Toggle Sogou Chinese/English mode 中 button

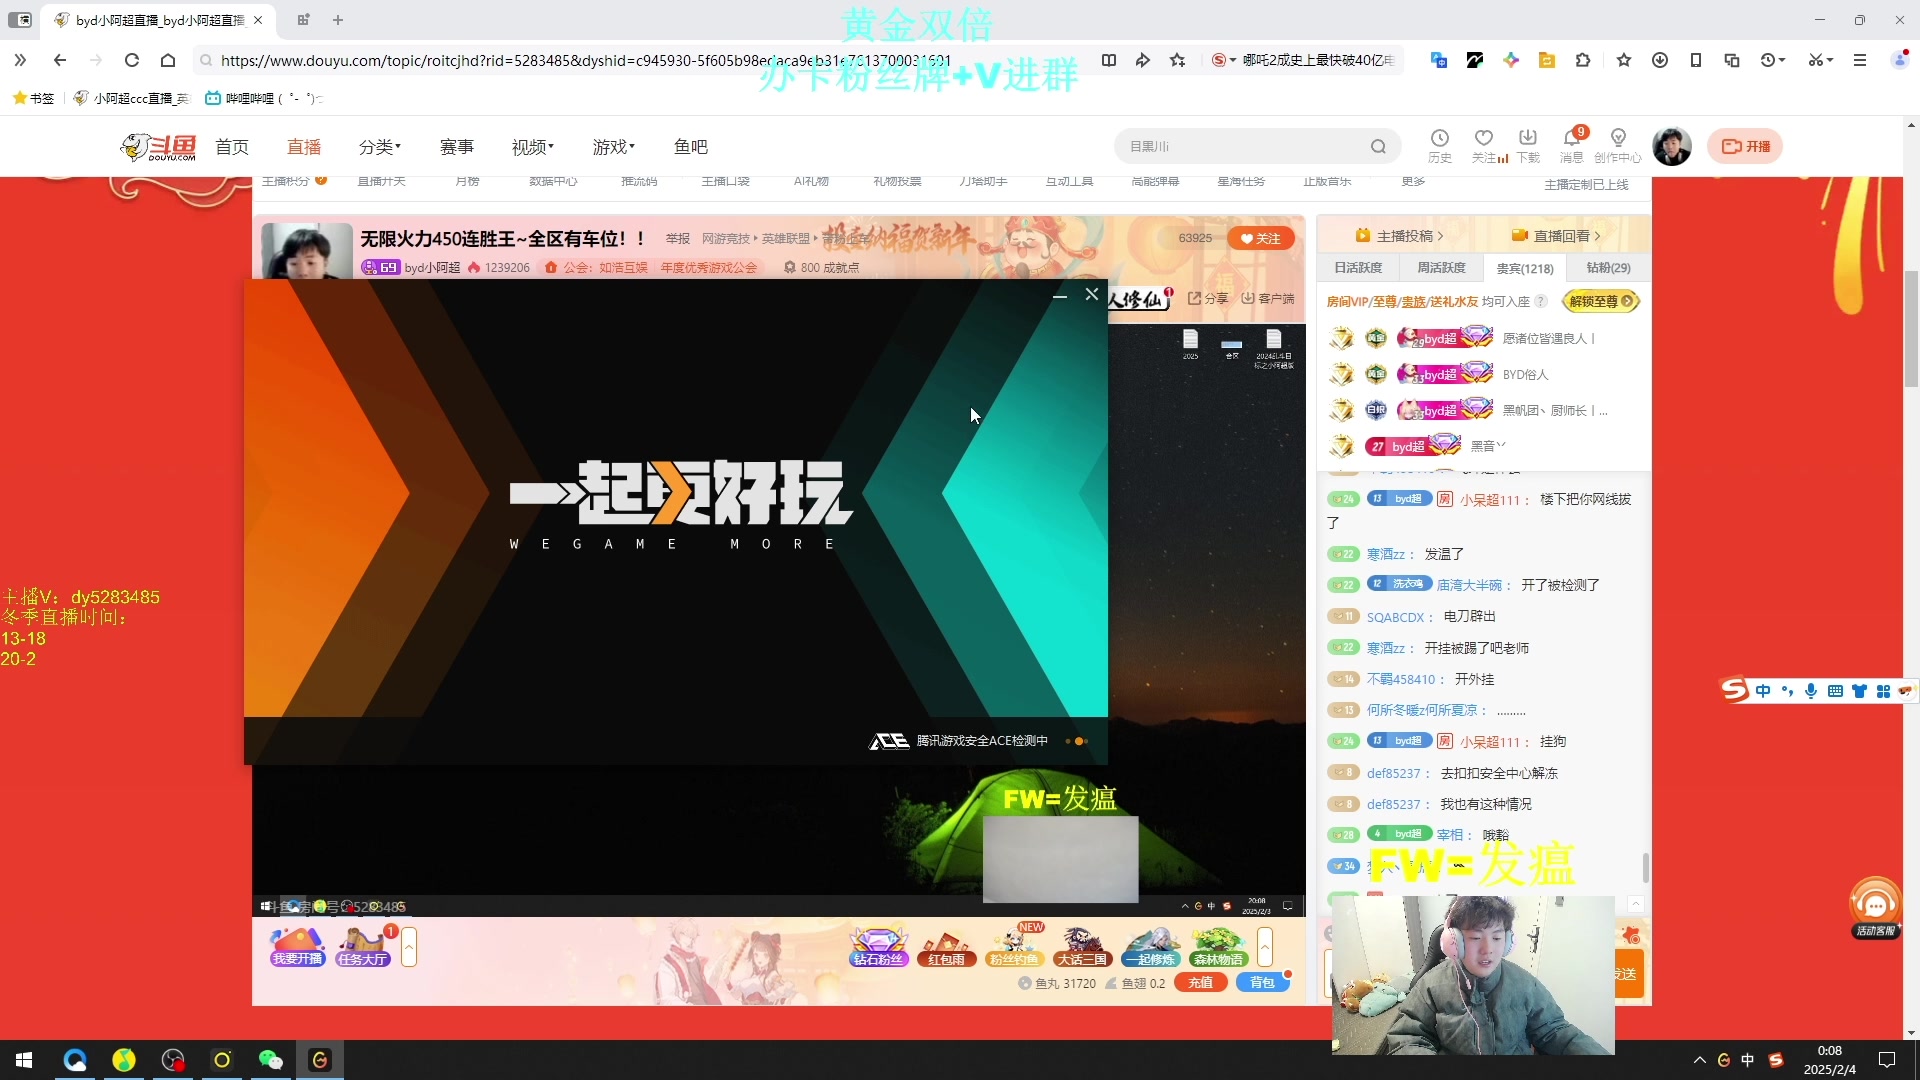click(1763, 691)
